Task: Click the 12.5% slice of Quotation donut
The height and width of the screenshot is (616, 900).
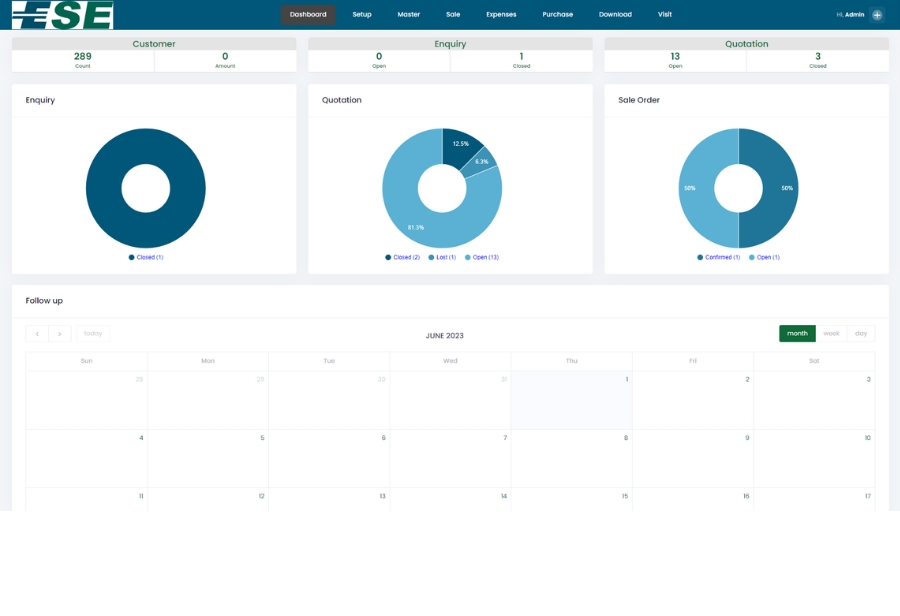Action: (x=460, y=144)
